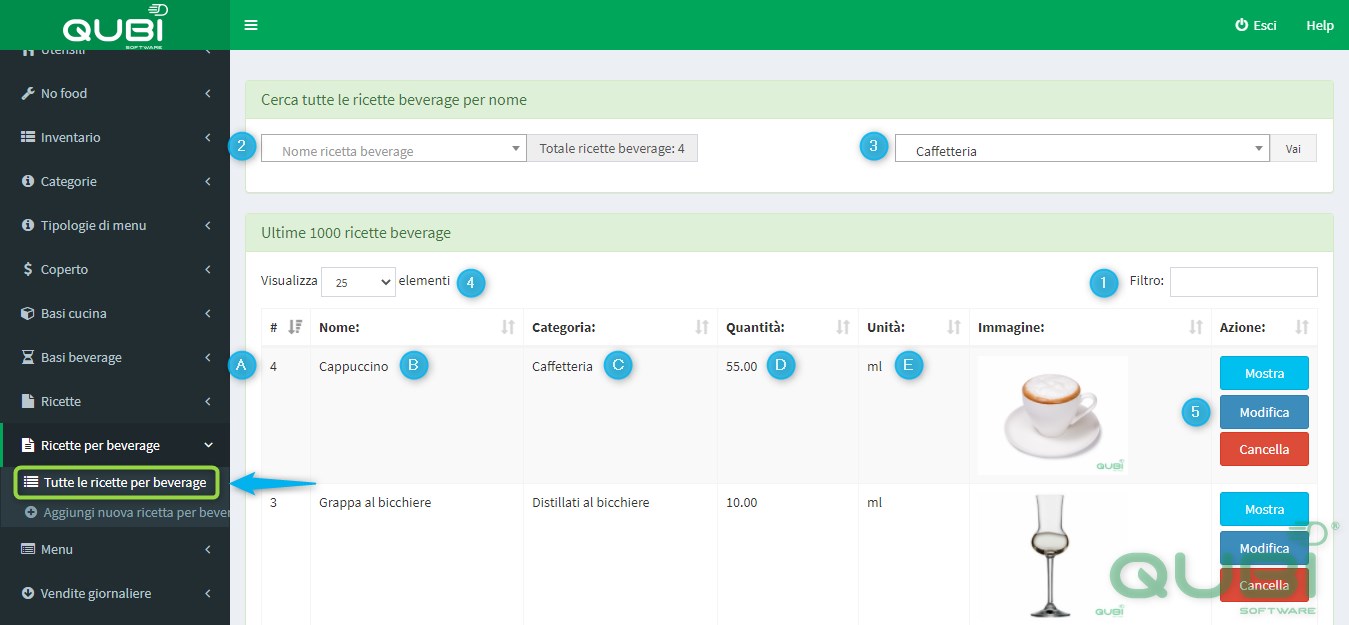Screen dimensions: 1349x625
Task: Click Cancella for Cappuccino
Action: 1264,449
